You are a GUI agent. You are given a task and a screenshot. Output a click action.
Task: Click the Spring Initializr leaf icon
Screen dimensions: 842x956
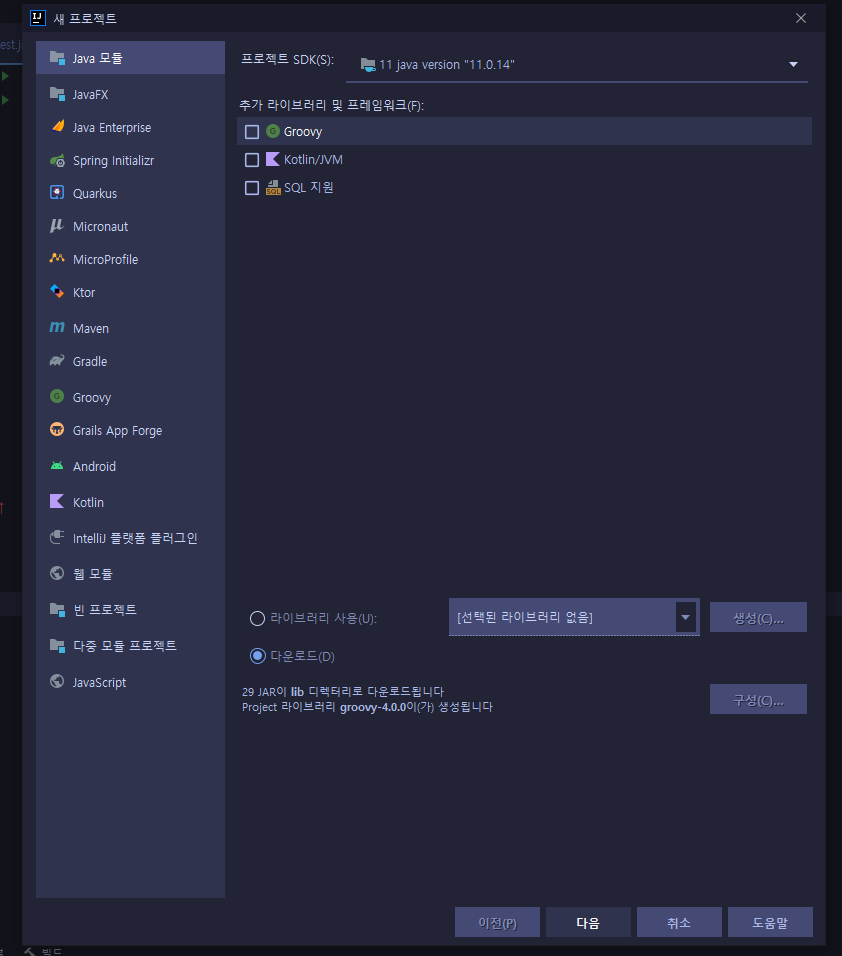click(x=57, y=160)
